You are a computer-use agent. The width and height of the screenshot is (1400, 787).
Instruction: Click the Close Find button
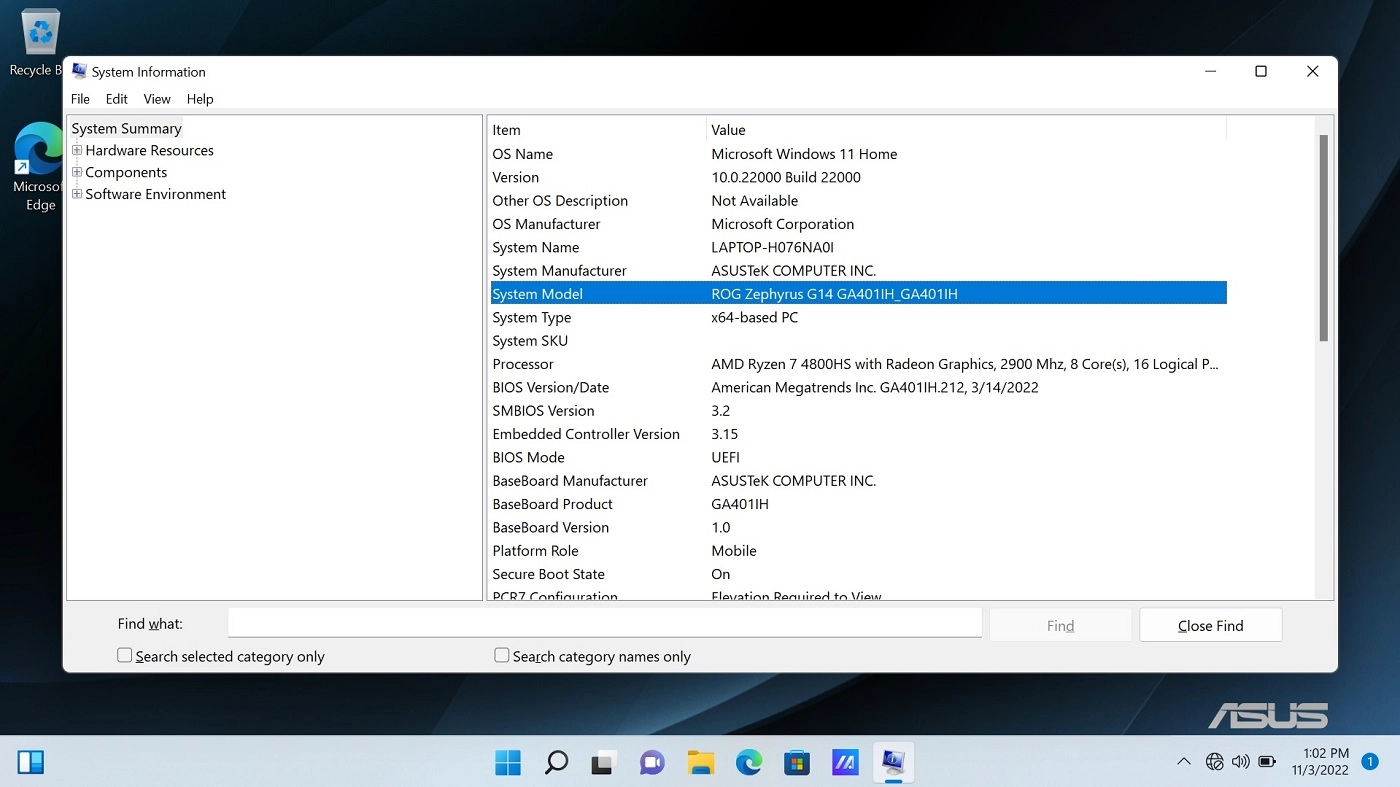[1211, 625]
